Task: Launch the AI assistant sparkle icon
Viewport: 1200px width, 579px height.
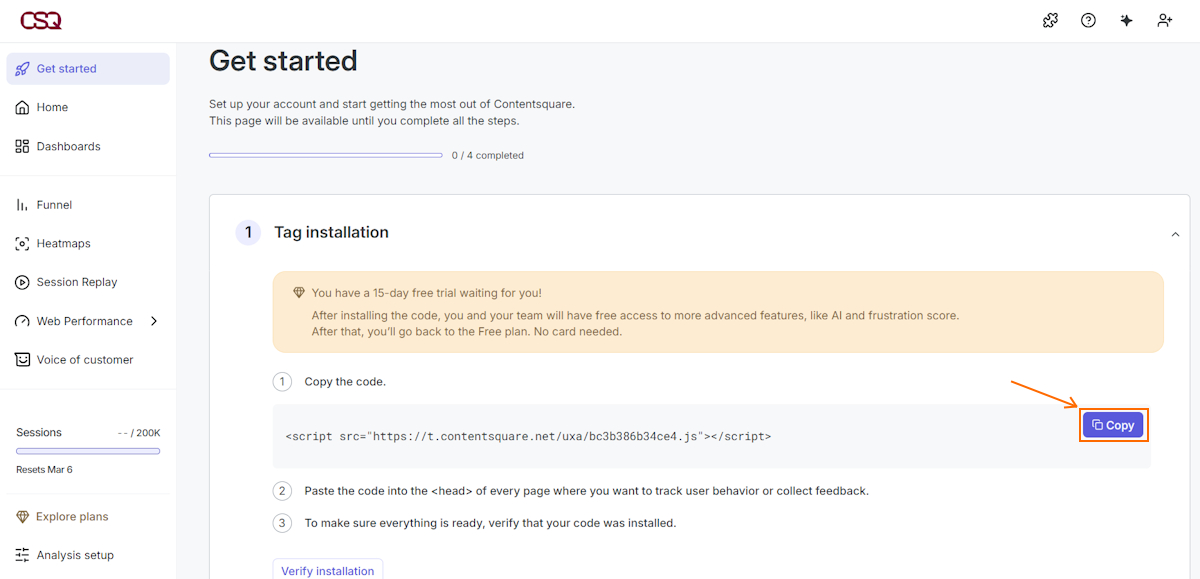Action: tap(1126, 20)
